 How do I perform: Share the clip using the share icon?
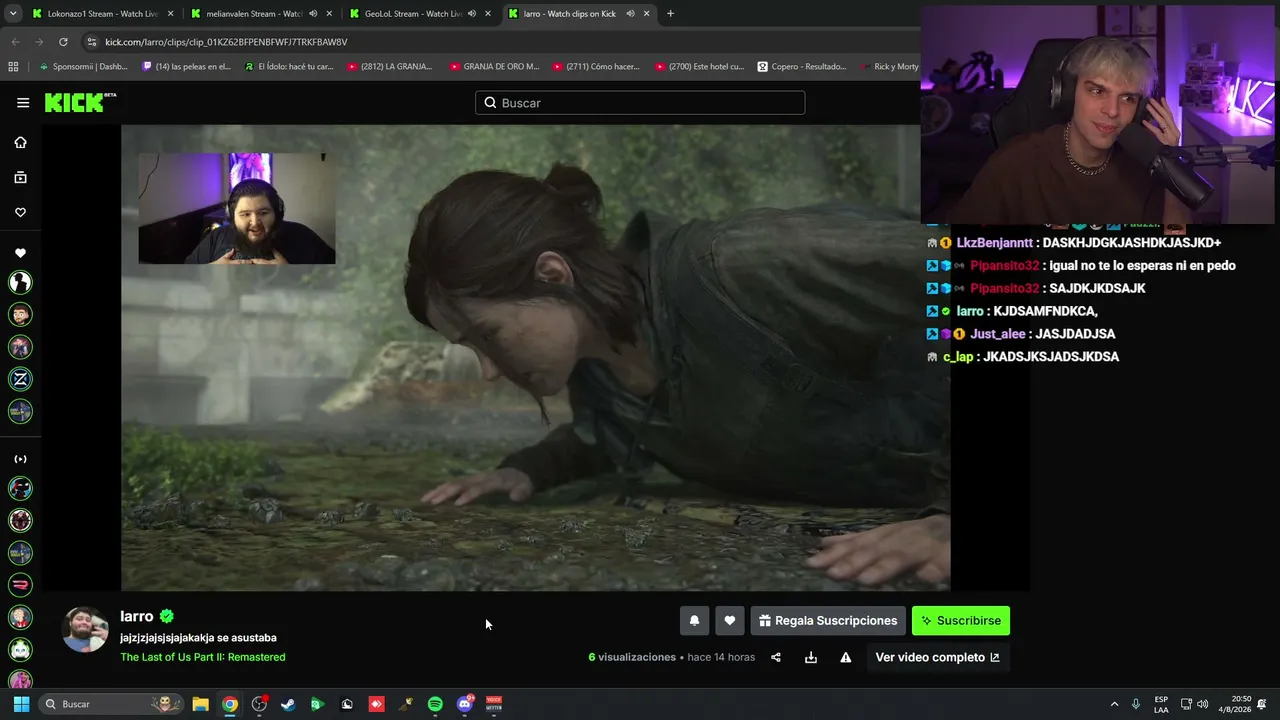776,657
